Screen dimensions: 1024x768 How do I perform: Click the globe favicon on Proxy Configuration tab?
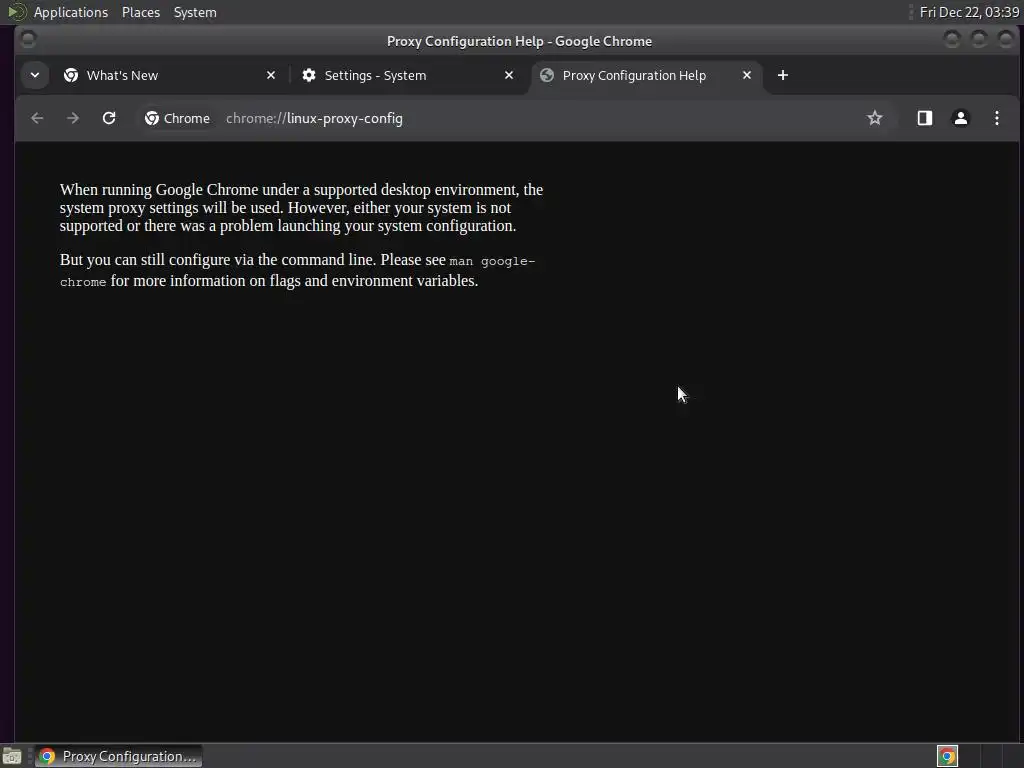point(547,75)
